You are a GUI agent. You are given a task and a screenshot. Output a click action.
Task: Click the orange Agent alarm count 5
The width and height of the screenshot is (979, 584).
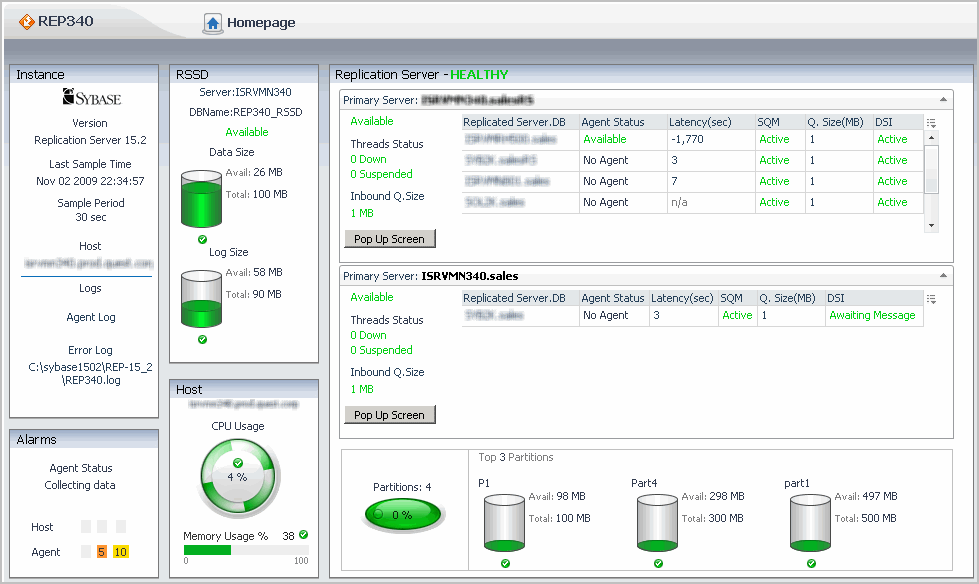tap(102, 552)
